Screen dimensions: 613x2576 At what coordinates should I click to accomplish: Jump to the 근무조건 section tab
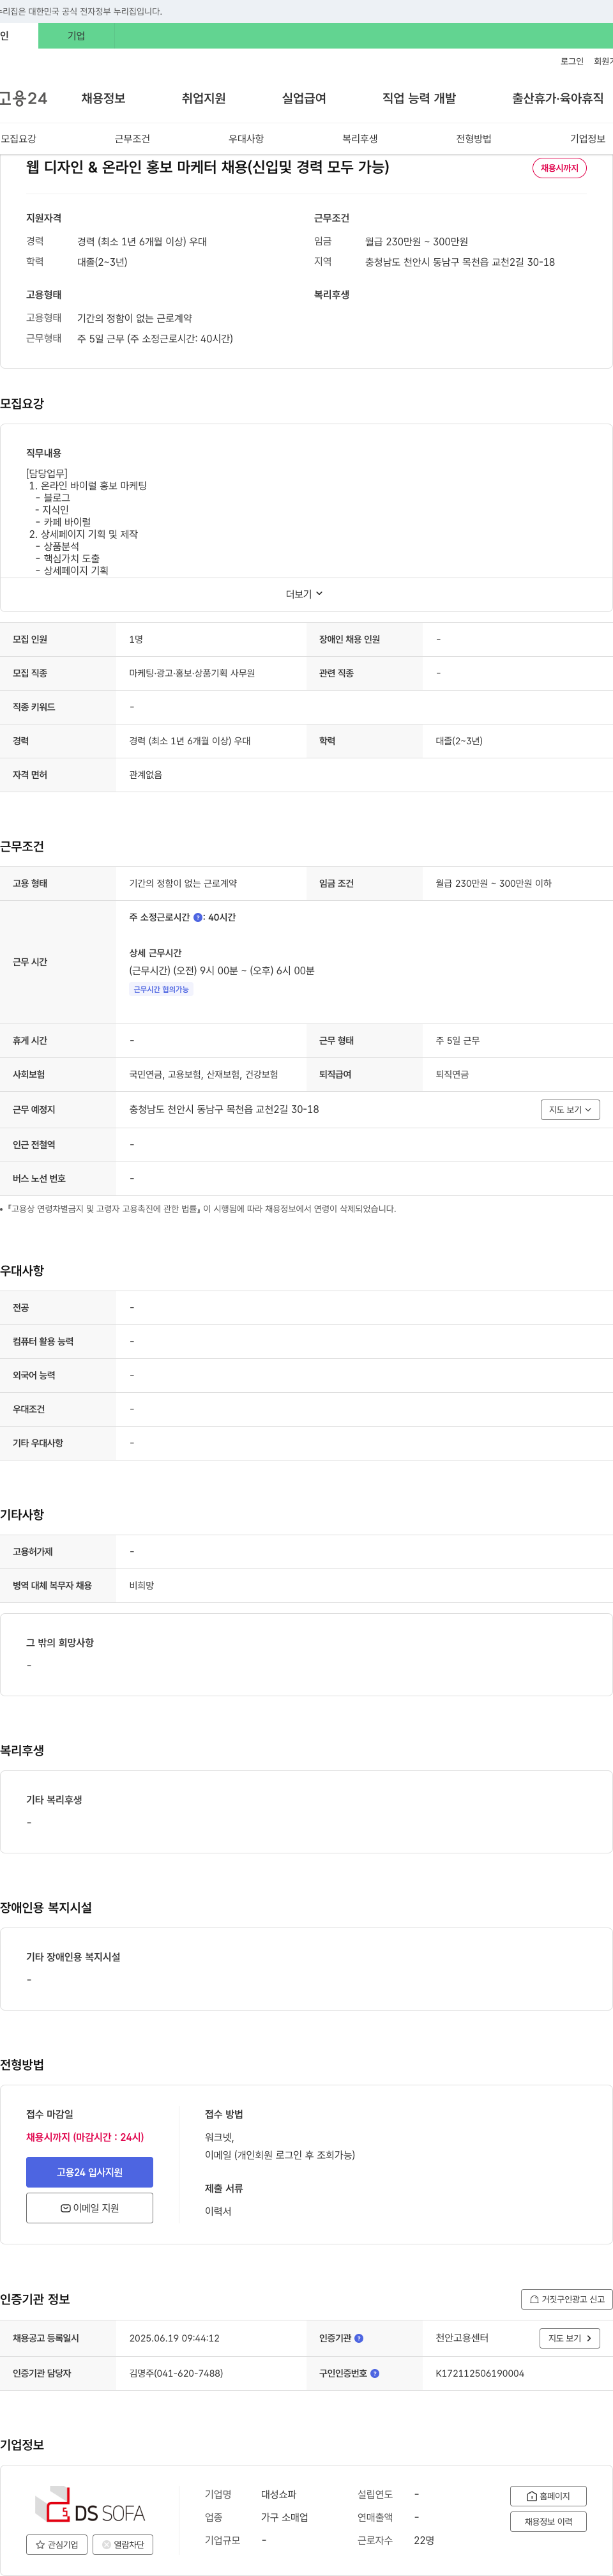pos(132,139)
